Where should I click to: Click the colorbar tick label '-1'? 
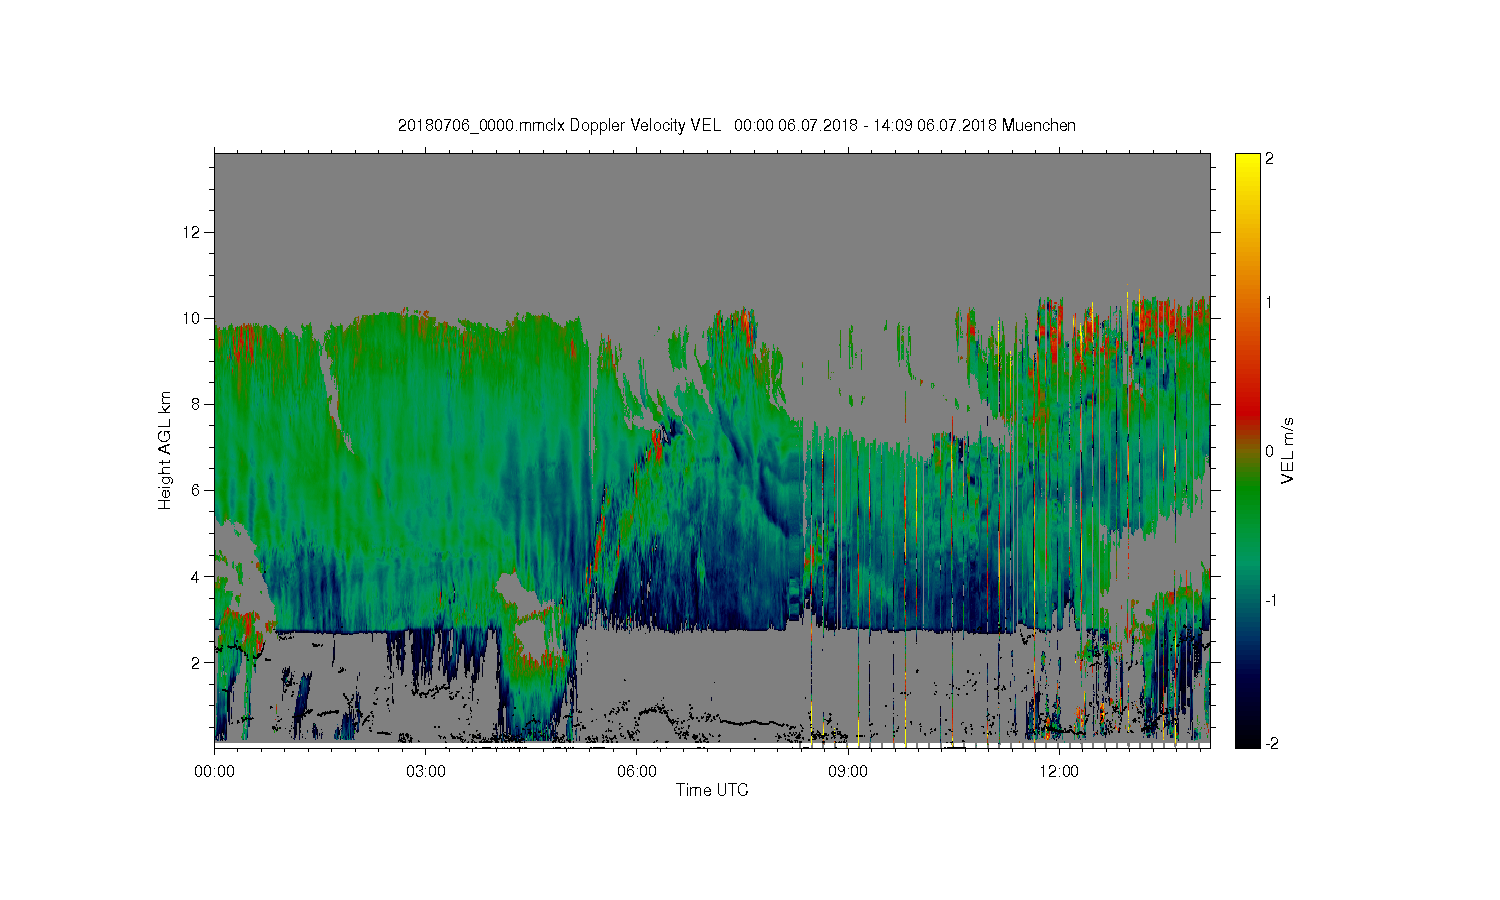(1270, 600)
